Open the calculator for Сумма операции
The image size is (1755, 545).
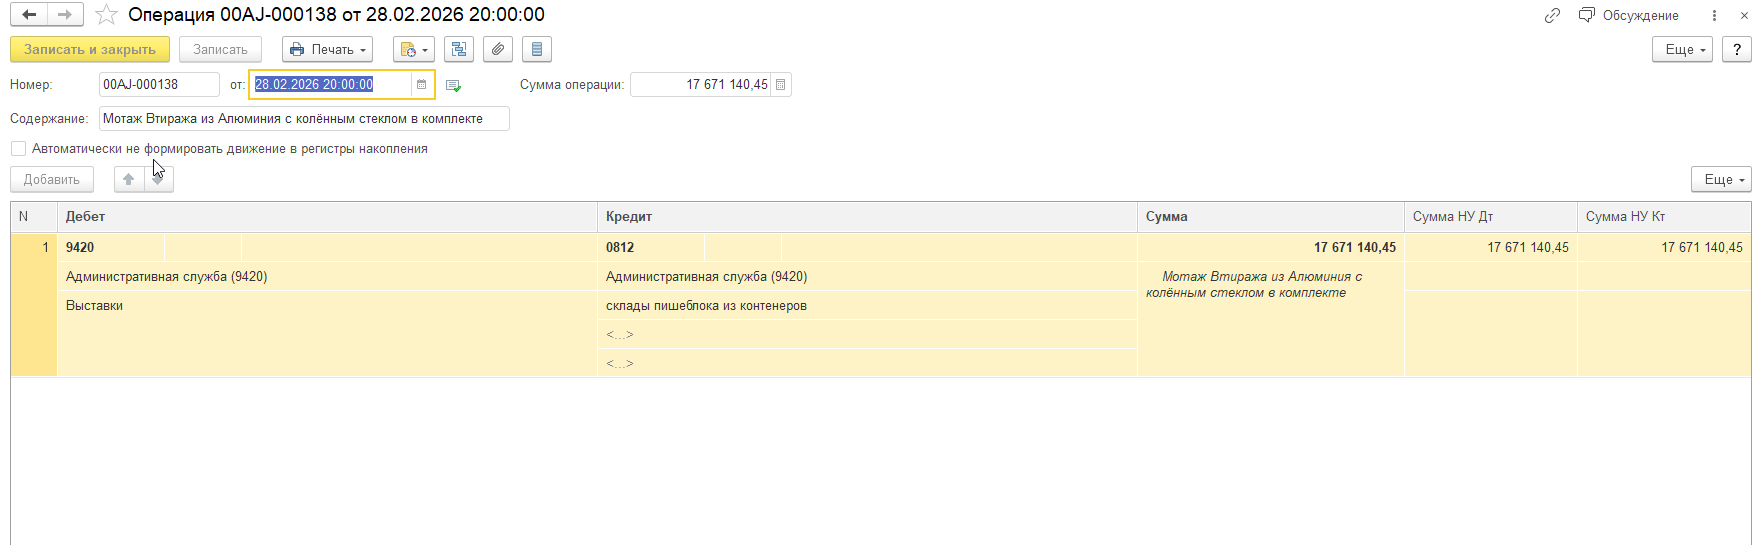(781, 85)
